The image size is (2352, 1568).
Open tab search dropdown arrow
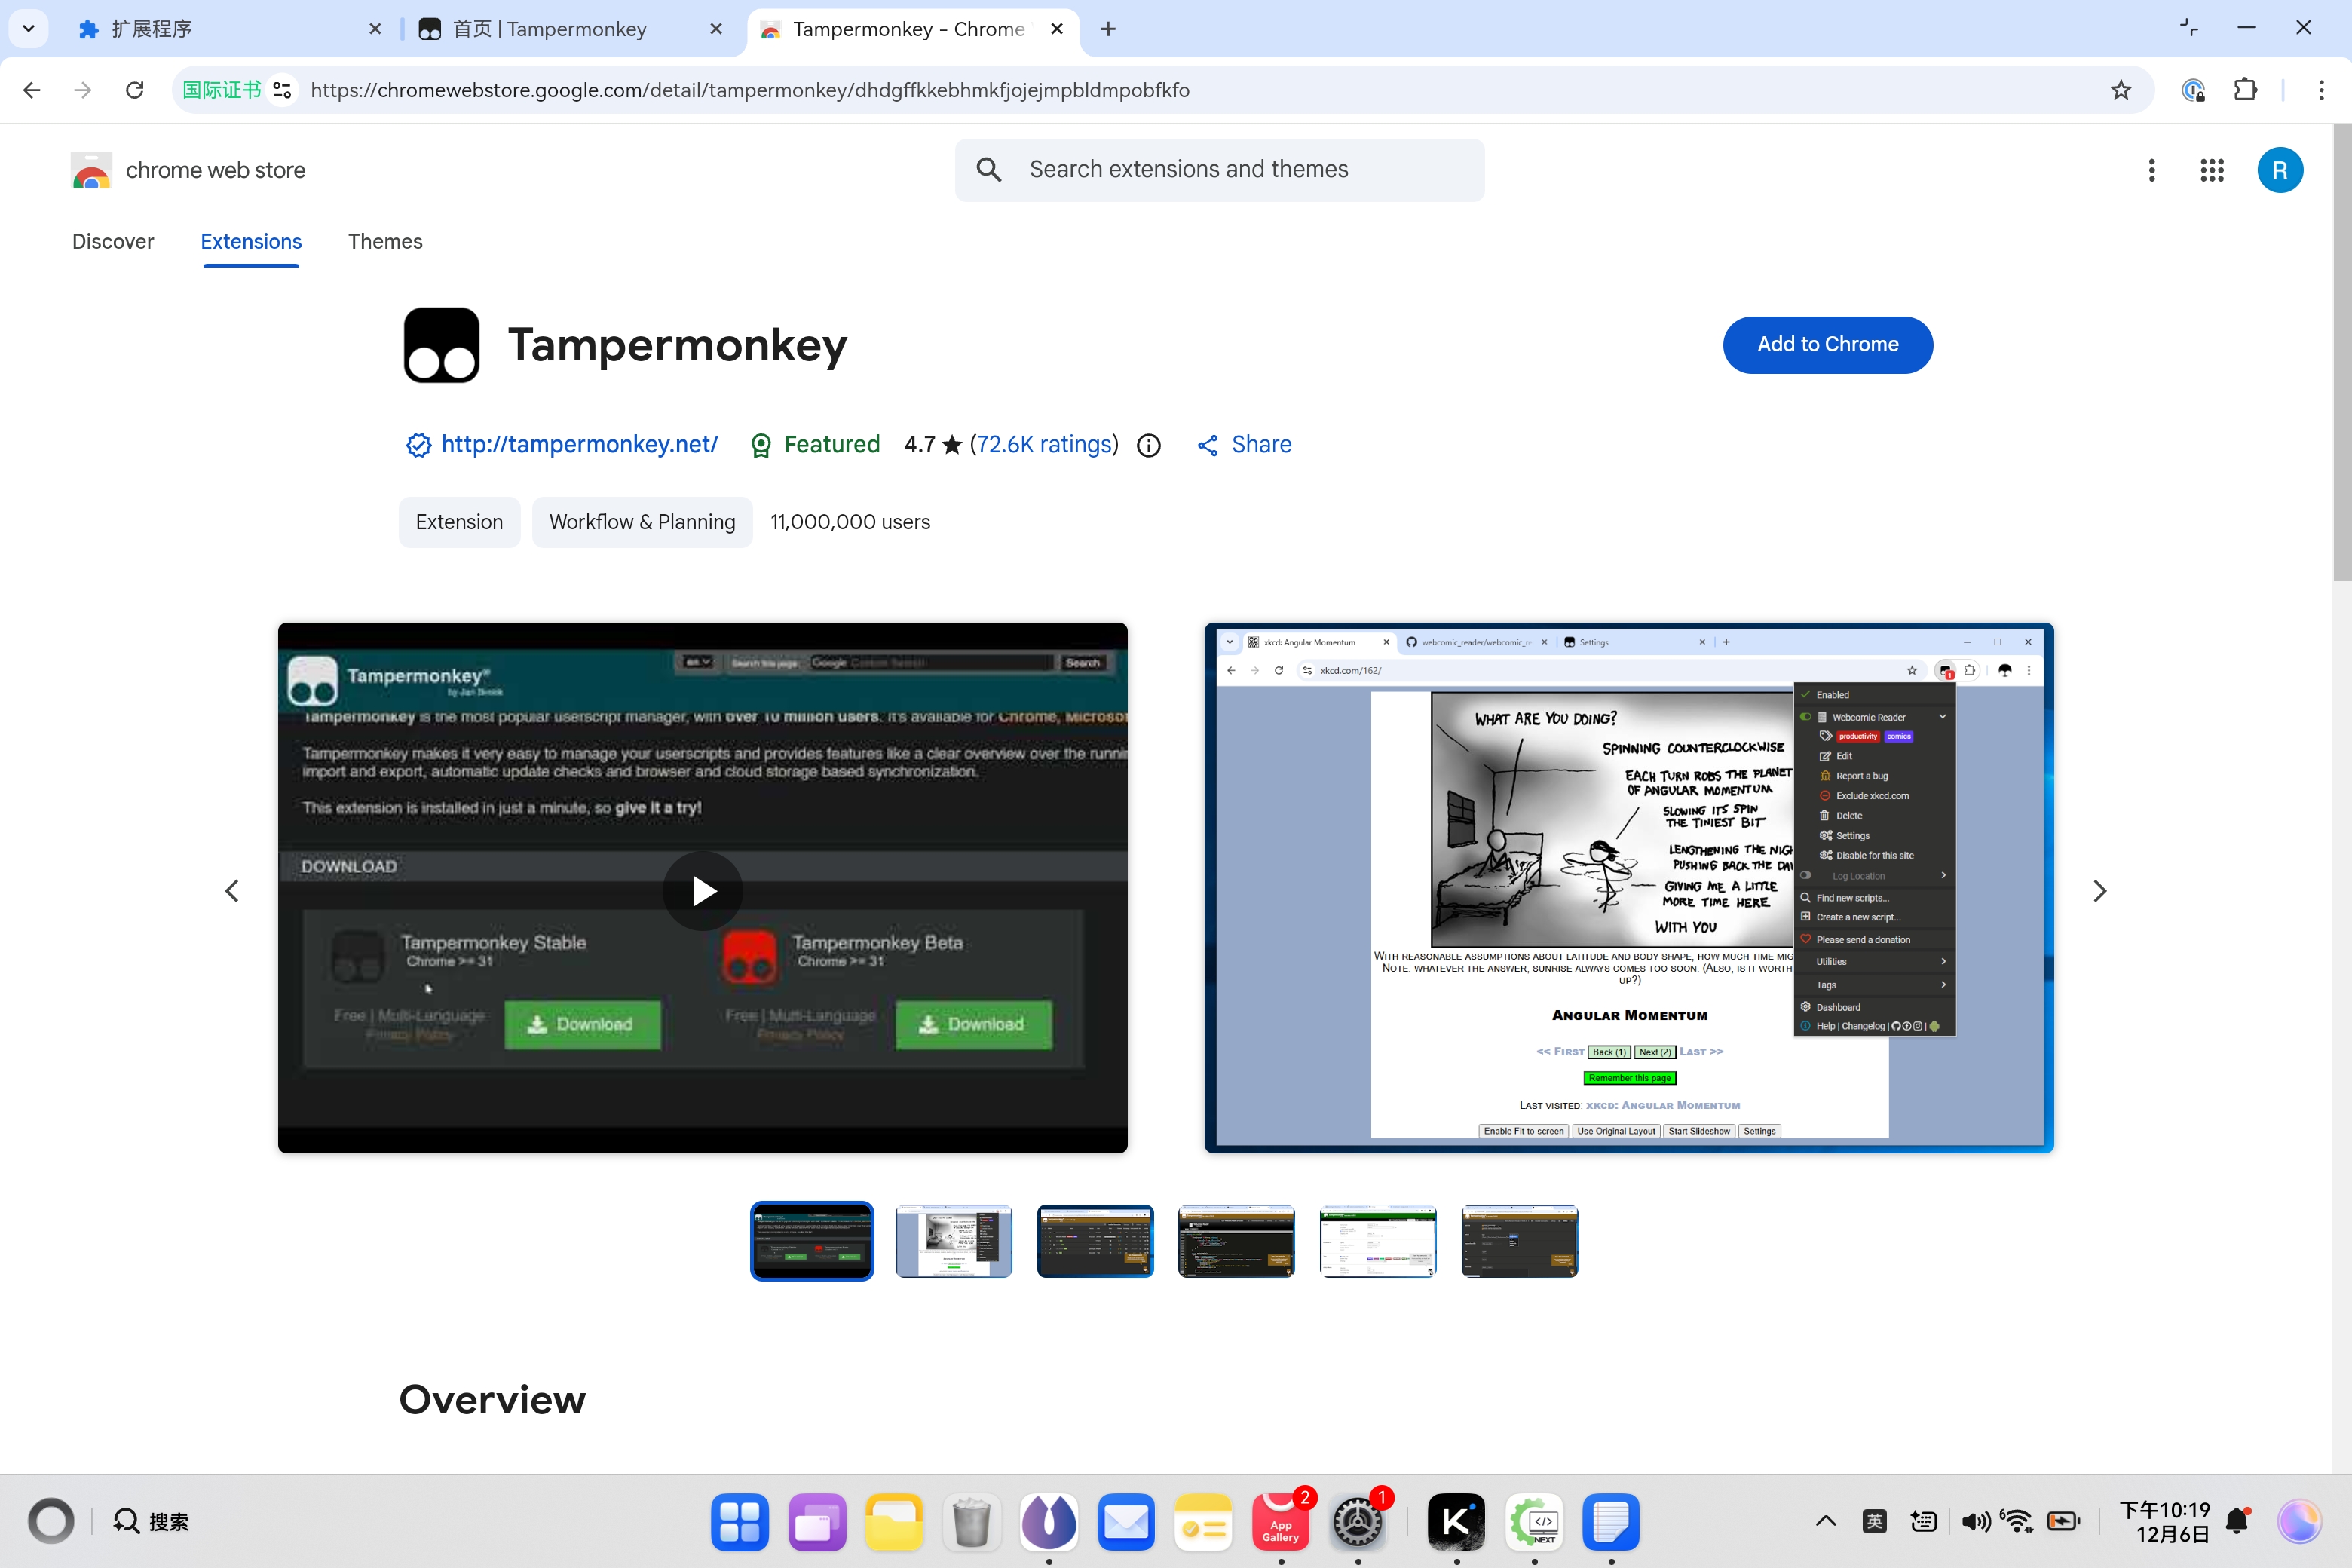coord(28,29)
